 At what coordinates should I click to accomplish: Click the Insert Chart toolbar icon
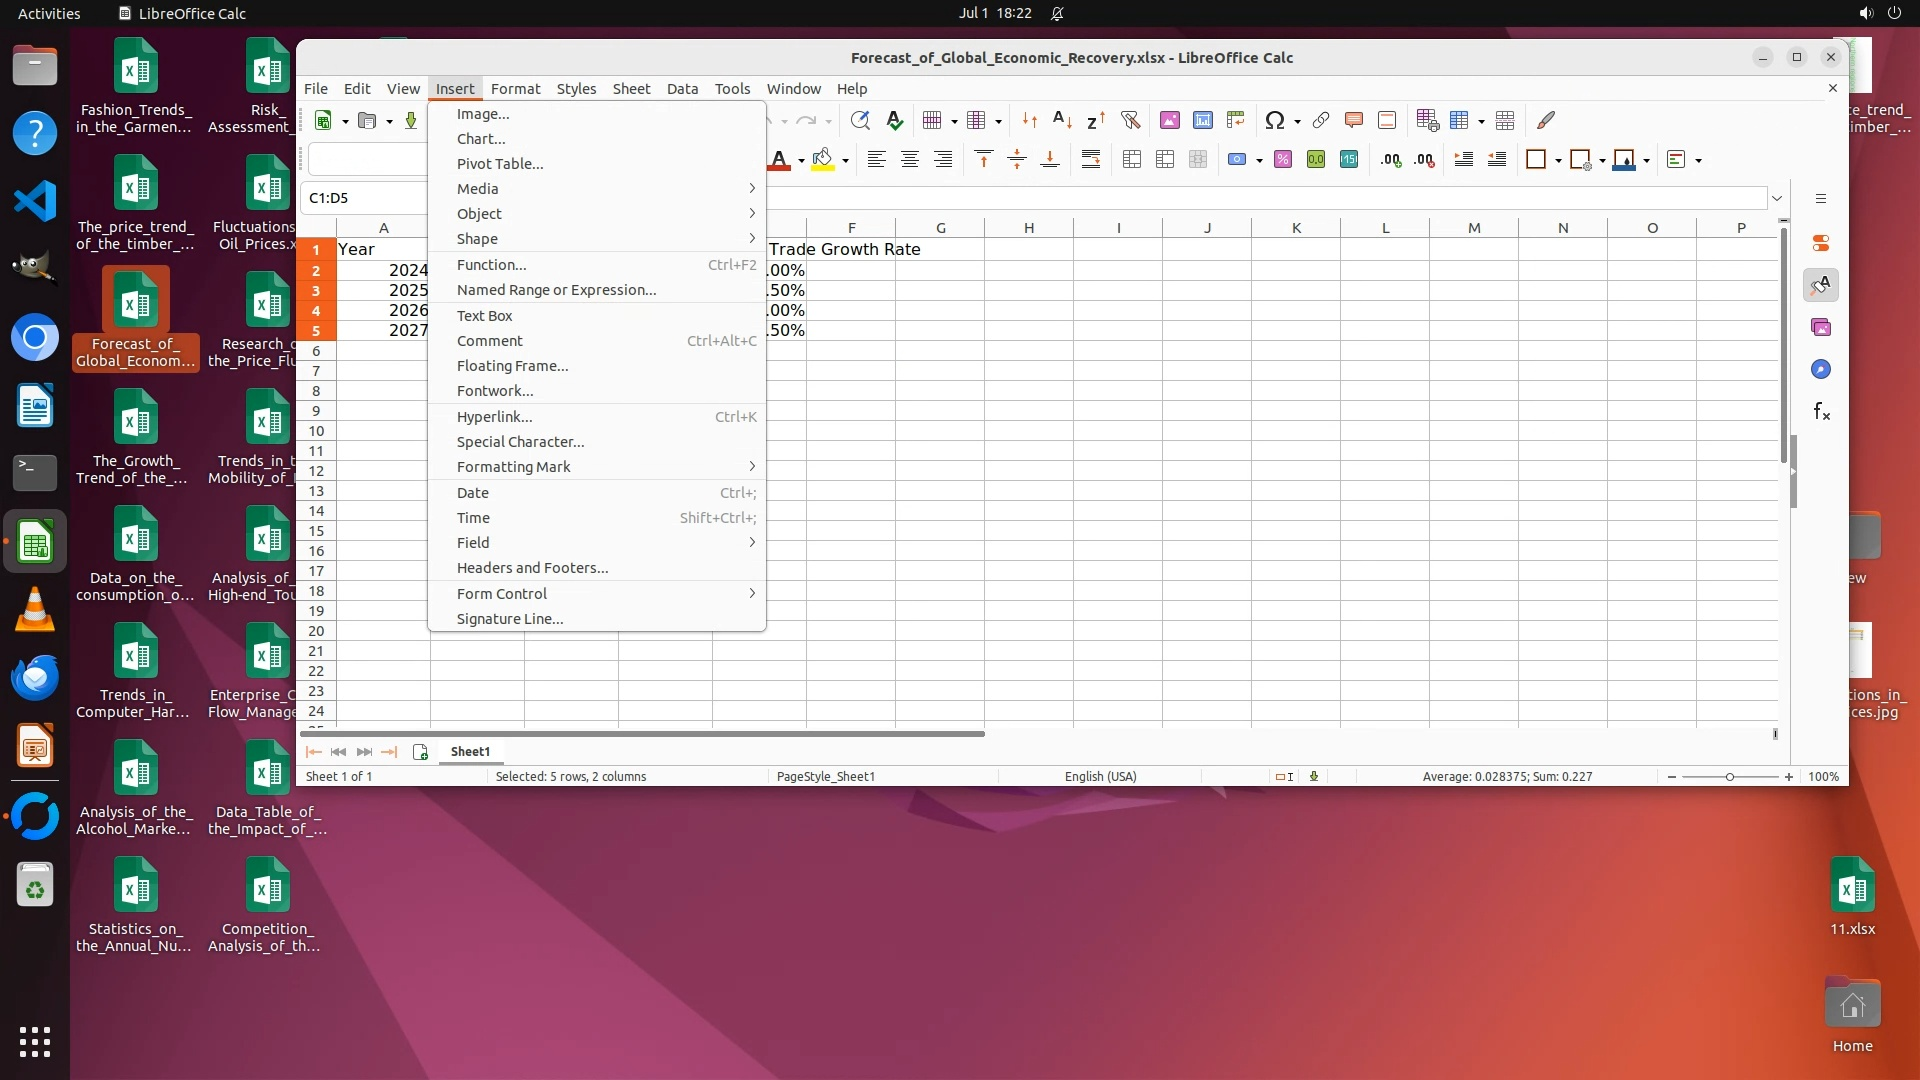(x=1203, y=121)
